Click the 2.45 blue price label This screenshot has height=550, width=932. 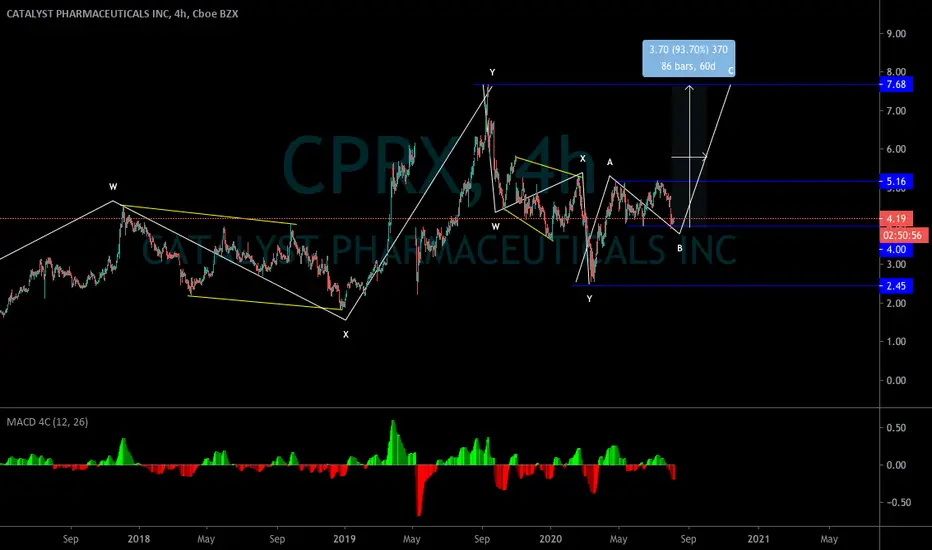pyautogui.click(x=896, y=286)
